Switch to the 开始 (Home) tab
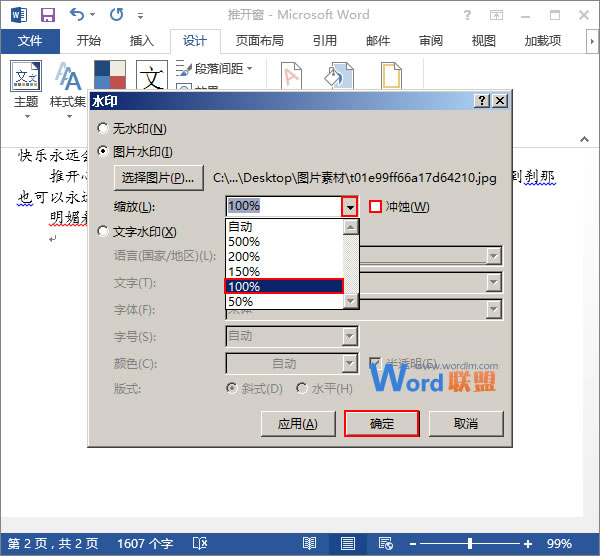 [x=88, y=41]
